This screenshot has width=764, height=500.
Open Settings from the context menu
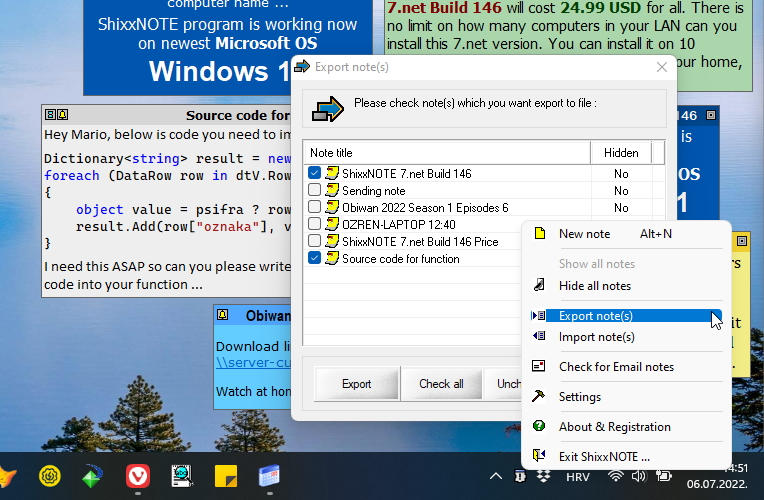[627, 397]
